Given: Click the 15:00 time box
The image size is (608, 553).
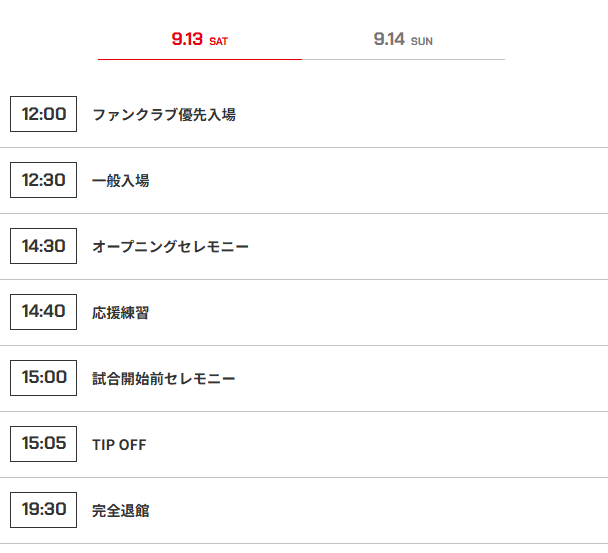Looking at the screenshot, I should (x=43, y=378).
